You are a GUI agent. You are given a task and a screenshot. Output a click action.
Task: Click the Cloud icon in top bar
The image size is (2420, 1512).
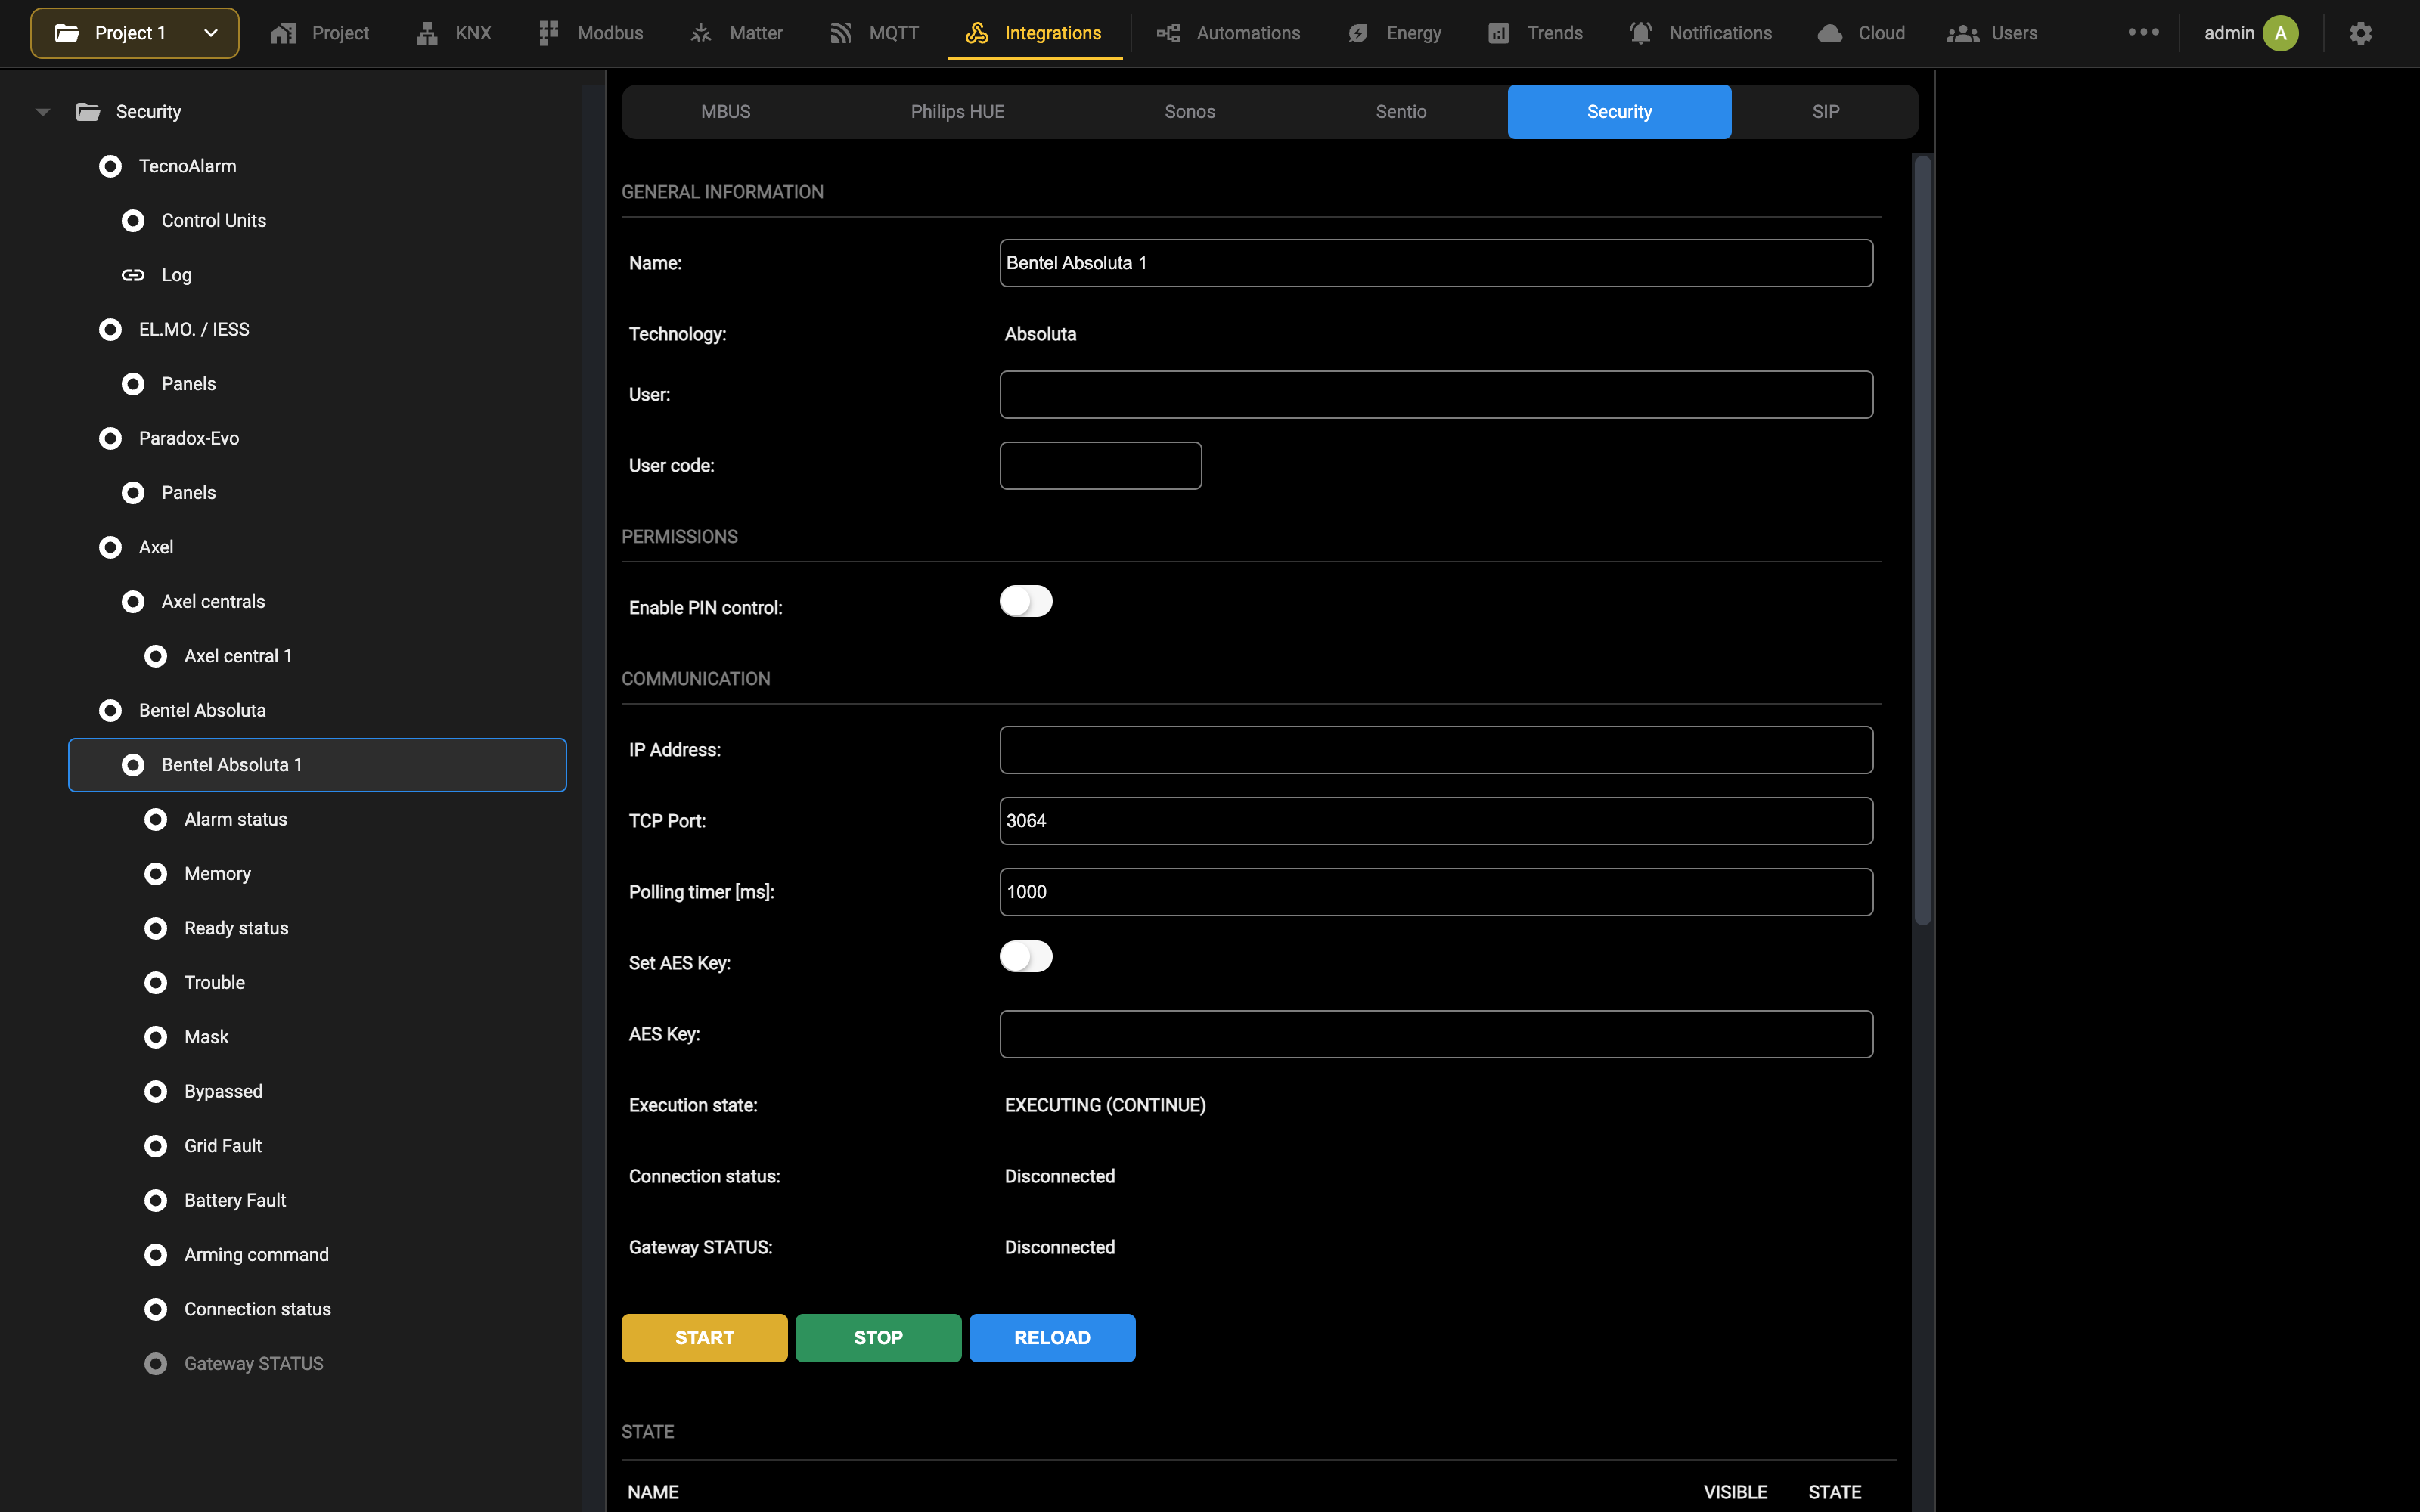point(1829,33)
